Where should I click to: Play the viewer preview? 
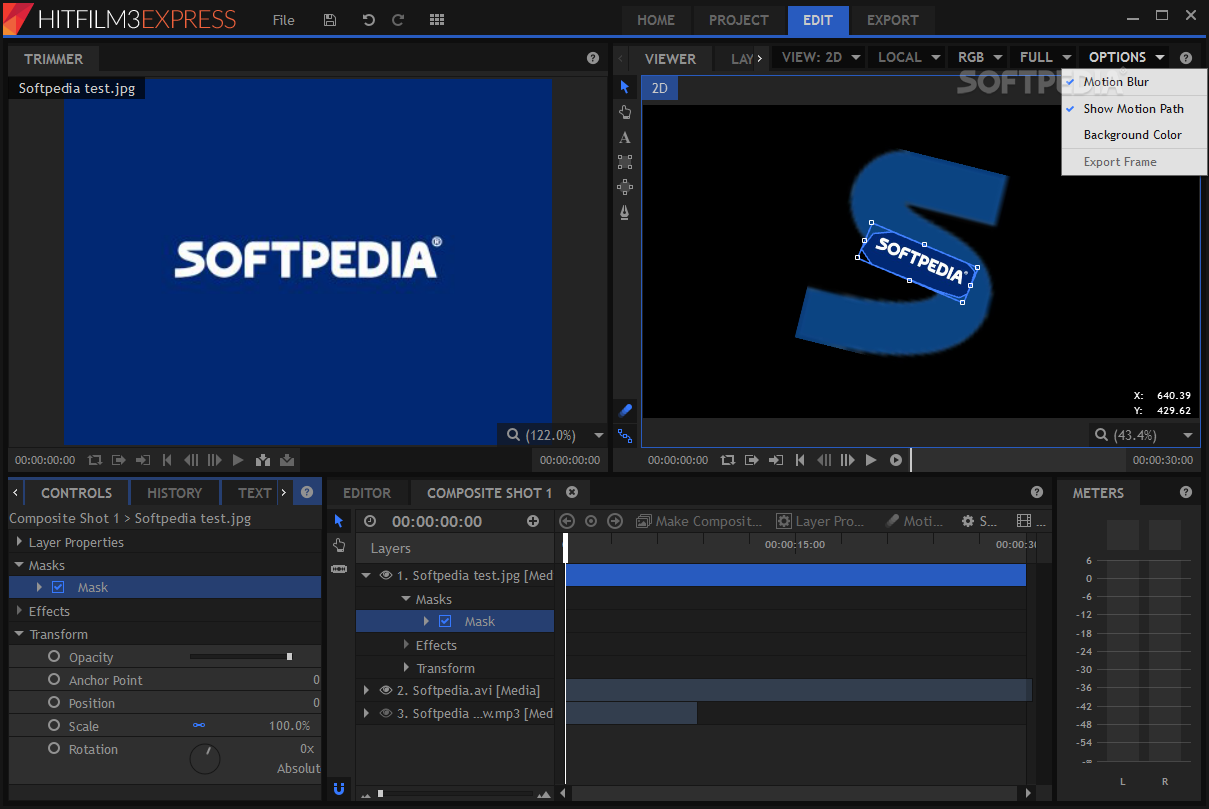point(871,460)
